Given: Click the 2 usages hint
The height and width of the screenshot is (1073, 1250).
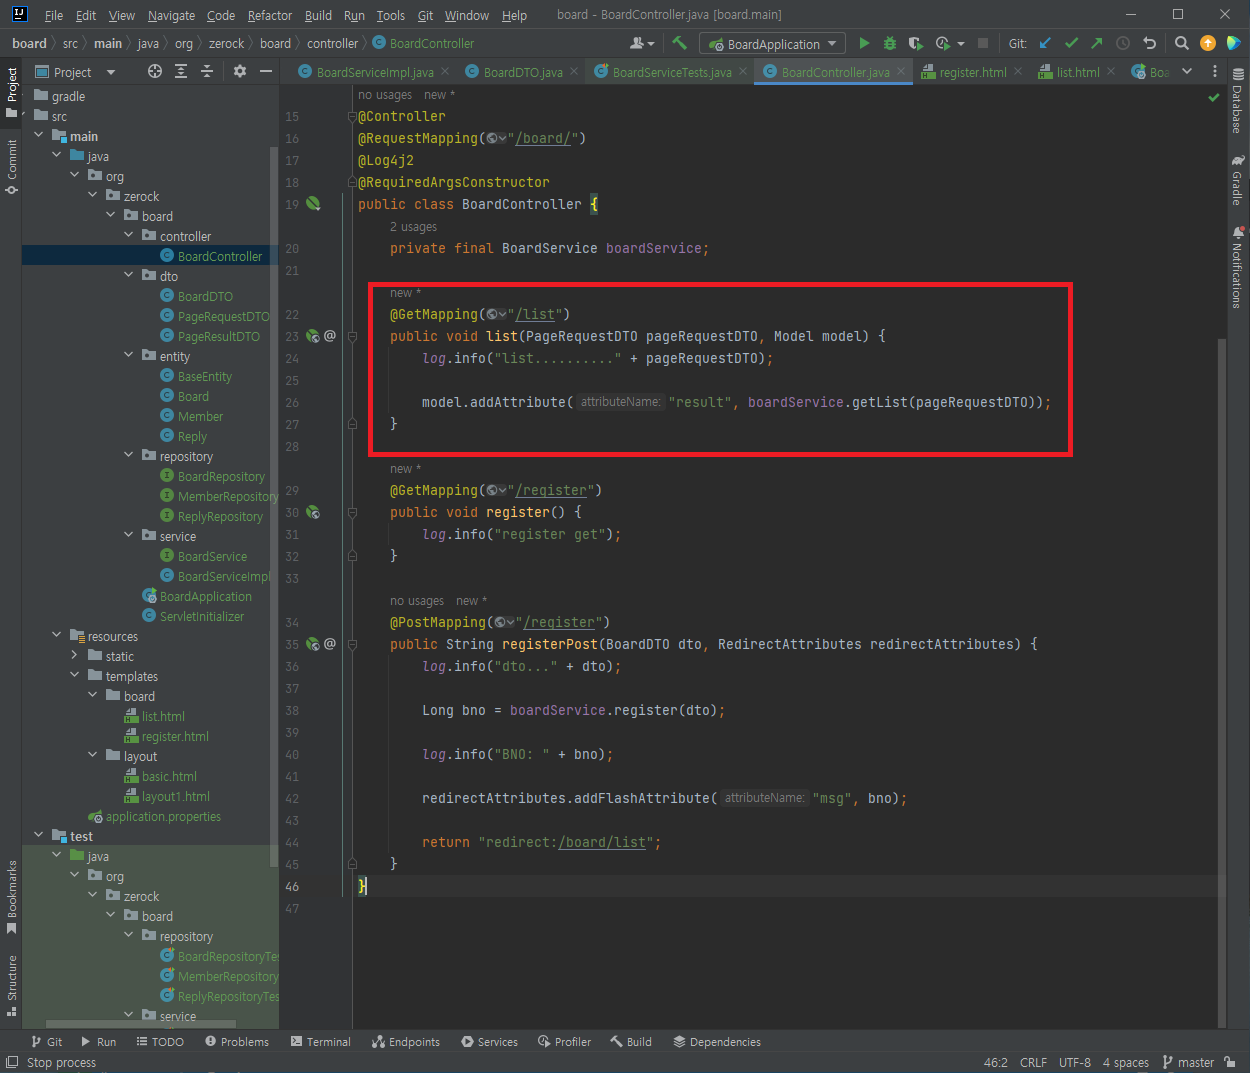Looking at the screenshot, I should pos(413,227).
